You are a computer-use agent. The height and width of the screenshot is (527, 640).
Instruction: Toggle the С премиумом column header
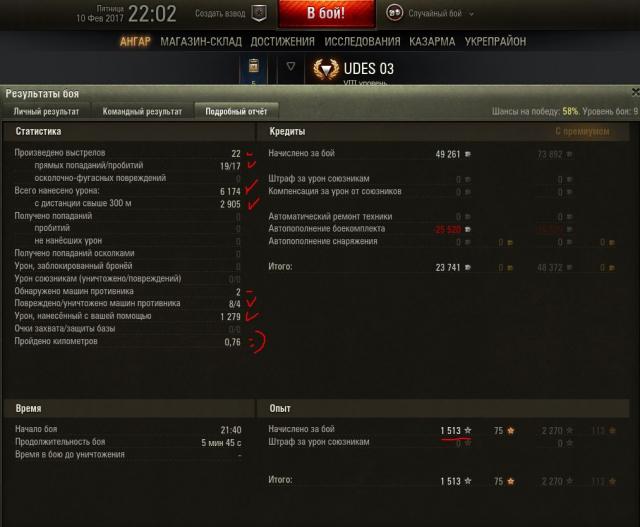[582, 131]
